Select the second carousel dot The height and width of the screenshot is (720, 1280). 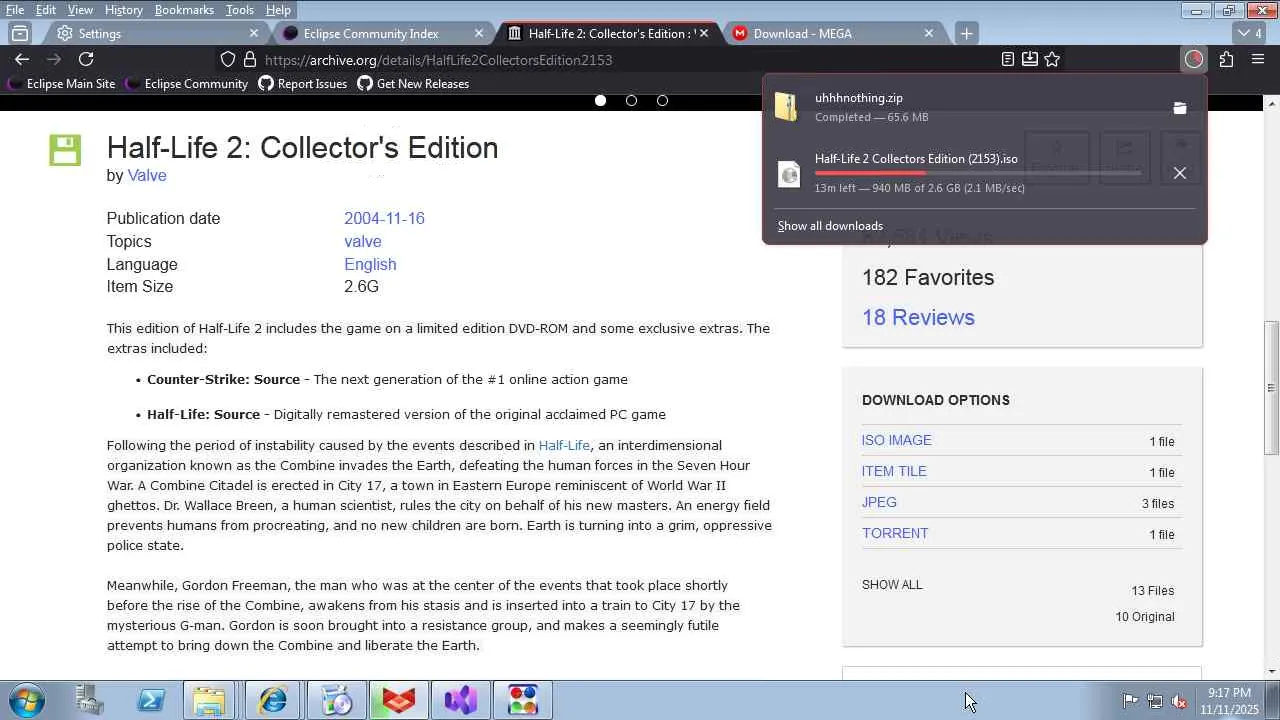tap(631, 100)
